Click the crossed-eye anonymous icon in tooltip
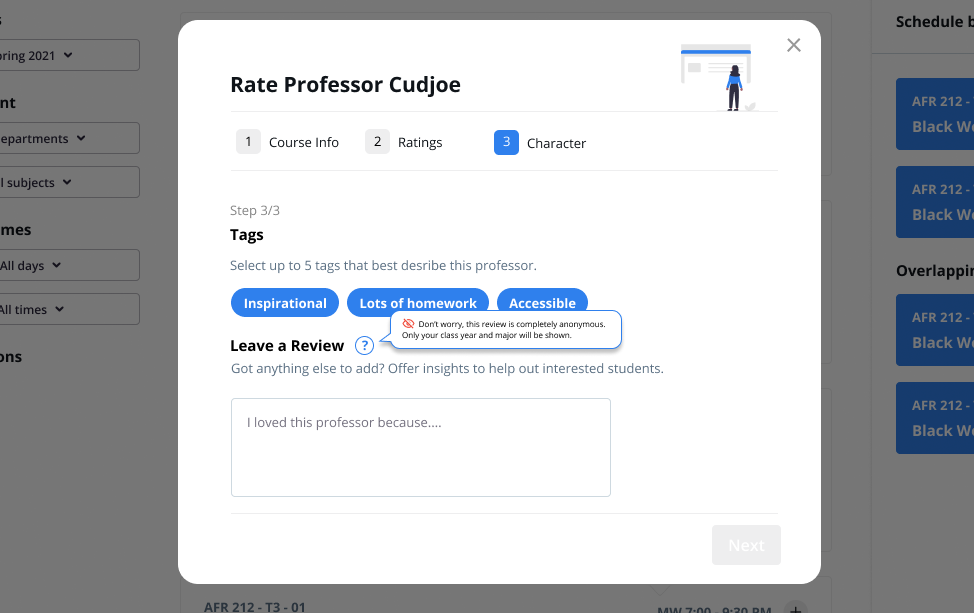Viewport: 974px width, 613px height. coord(408,324)
